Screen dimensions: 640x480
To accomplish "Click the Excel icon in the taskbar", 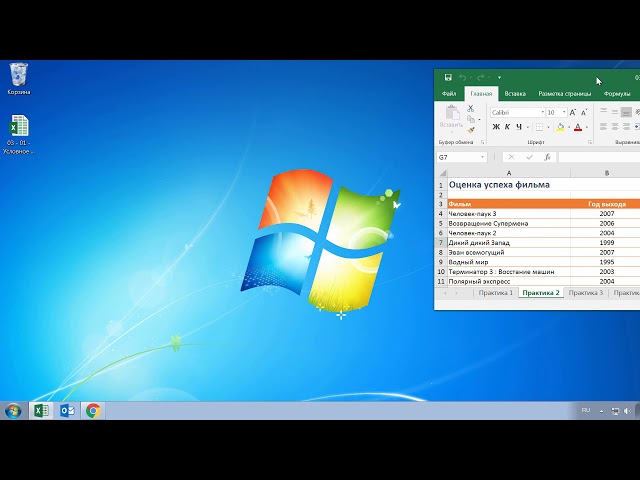I will tap(41, 411).
